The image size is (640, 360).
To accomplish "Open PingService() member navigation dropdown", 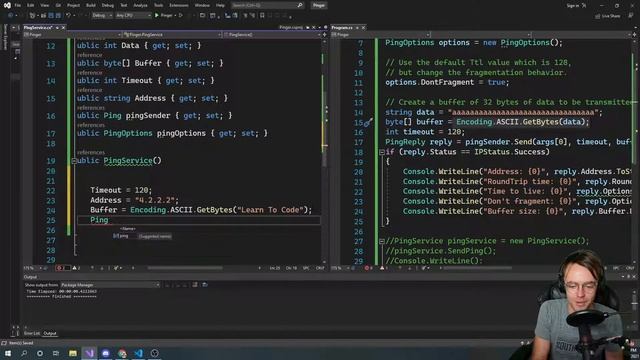I will (272, 35).
